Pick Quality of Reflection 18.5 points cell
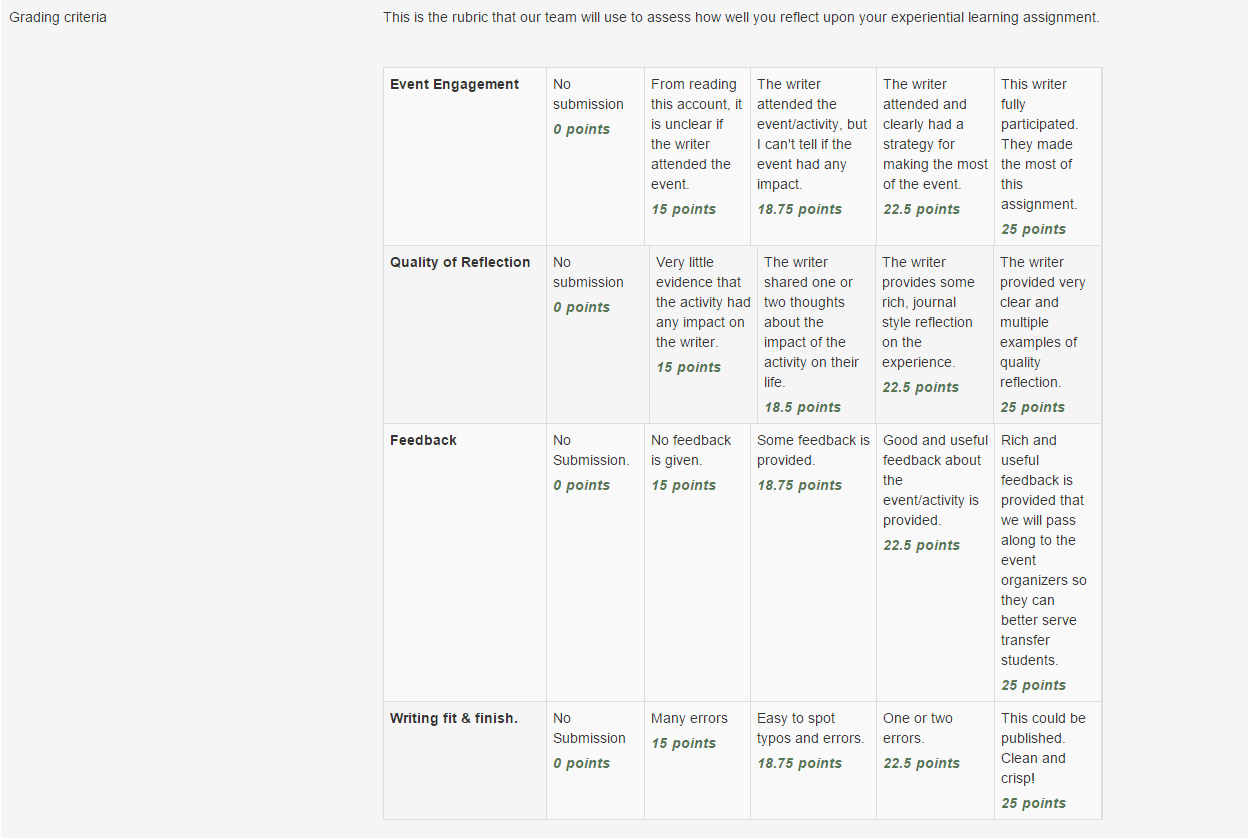The image size is (1248, 838). click(816, 335)
